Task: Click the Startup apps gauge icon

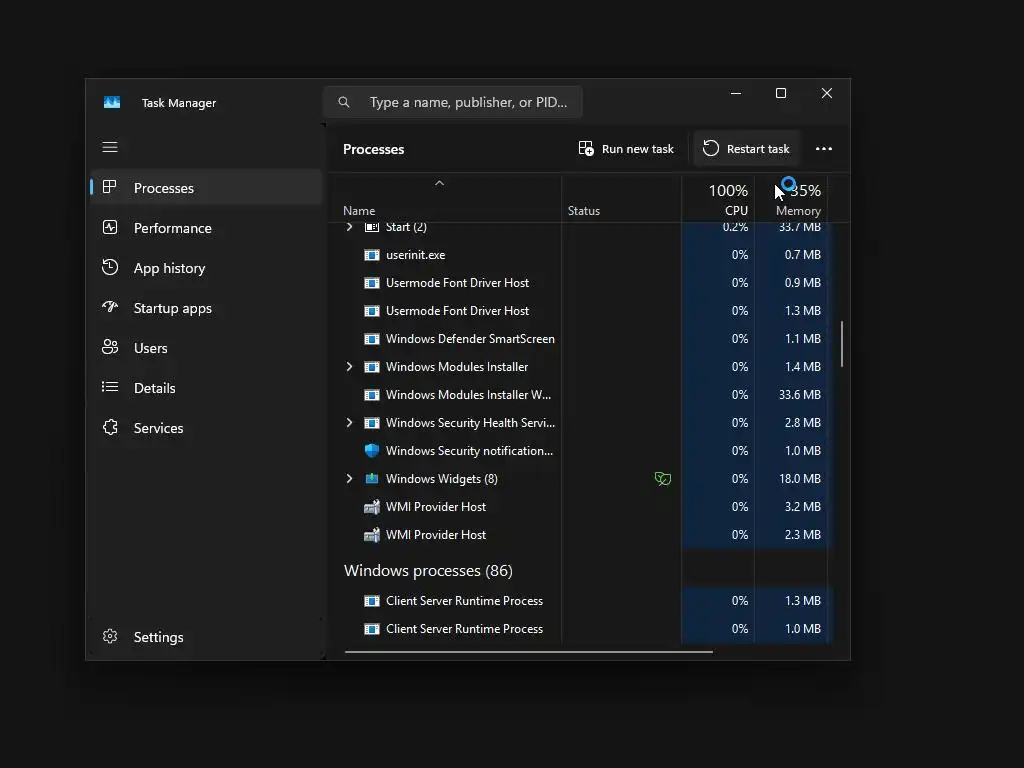Action: coord(110,307)
